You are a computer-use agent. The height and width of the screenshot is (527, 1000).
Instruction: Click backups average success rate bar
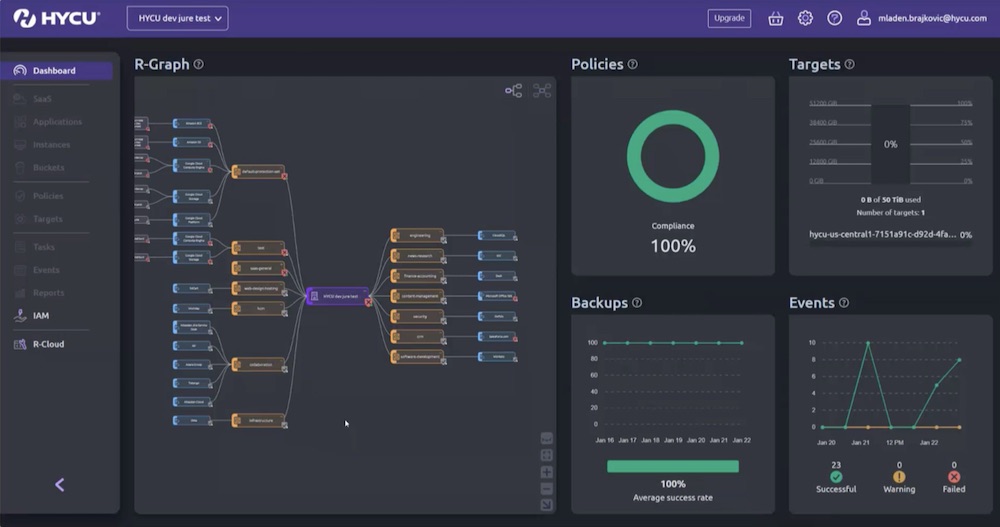(673, 466)
